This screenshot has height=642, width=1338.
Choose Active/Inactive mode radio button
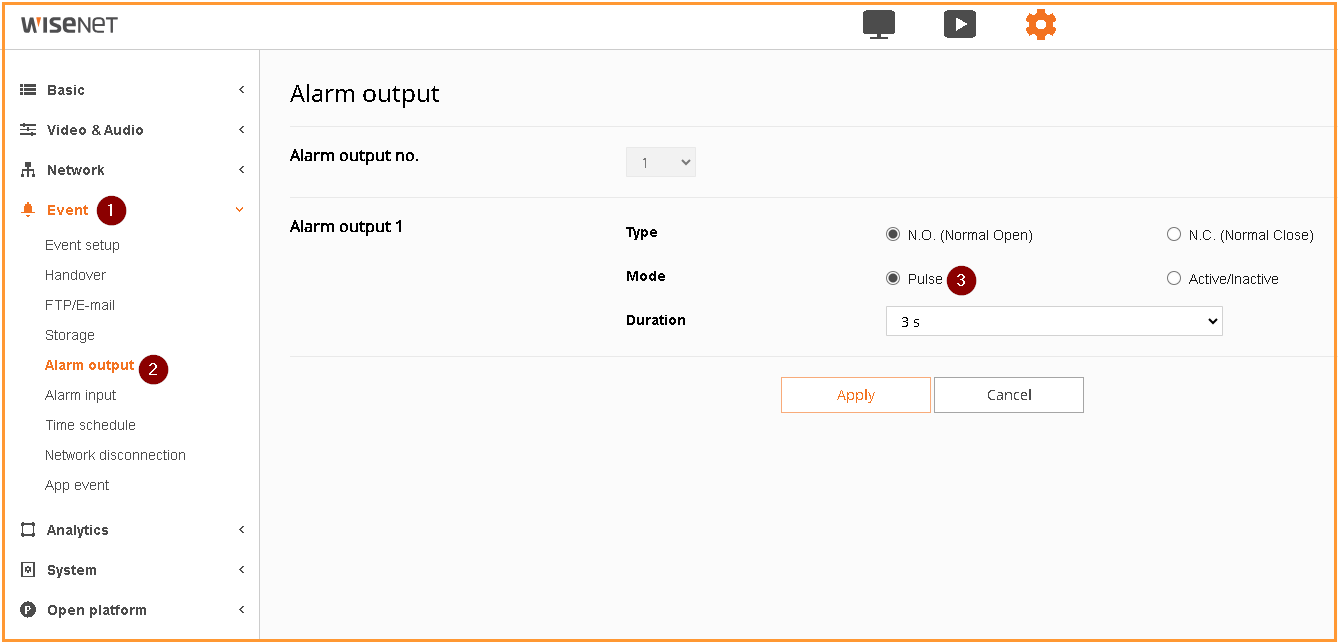tap(1174, 279)
